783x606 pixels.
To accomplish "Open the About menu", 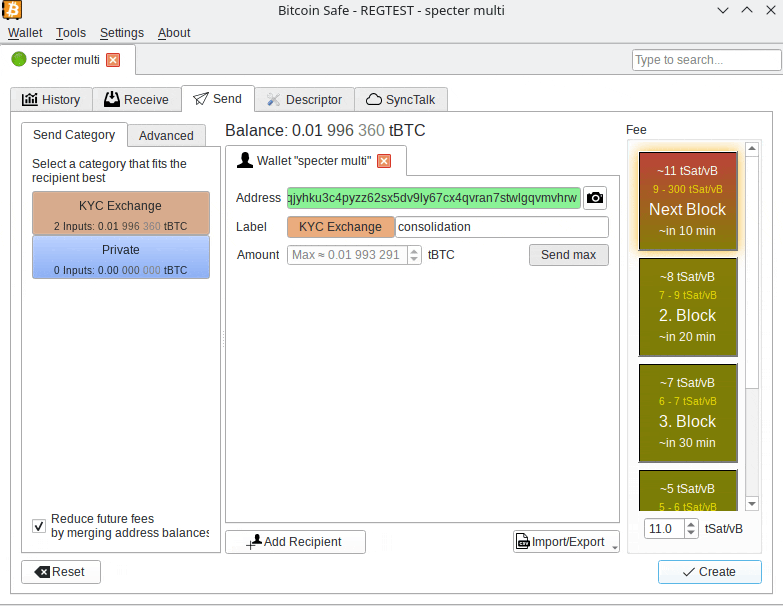I will point(174,33).
